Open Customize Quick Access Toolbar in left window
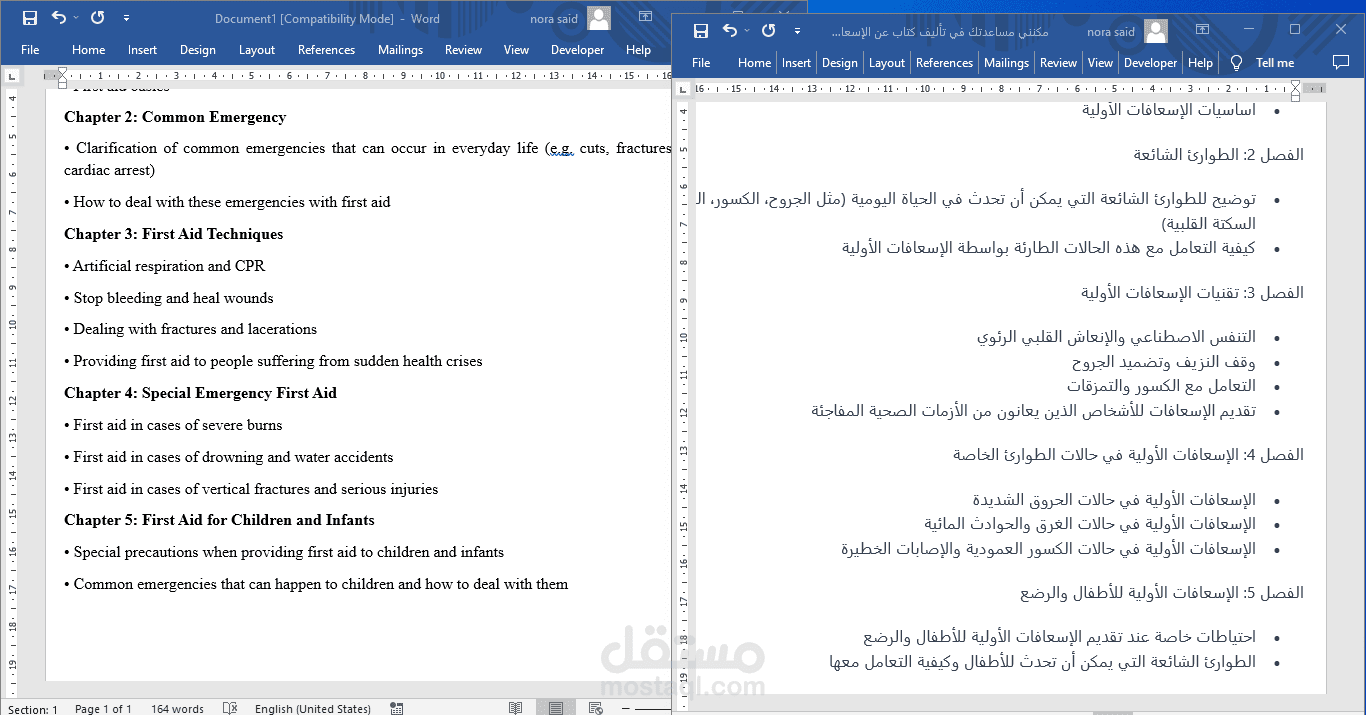 coord(126,18)
